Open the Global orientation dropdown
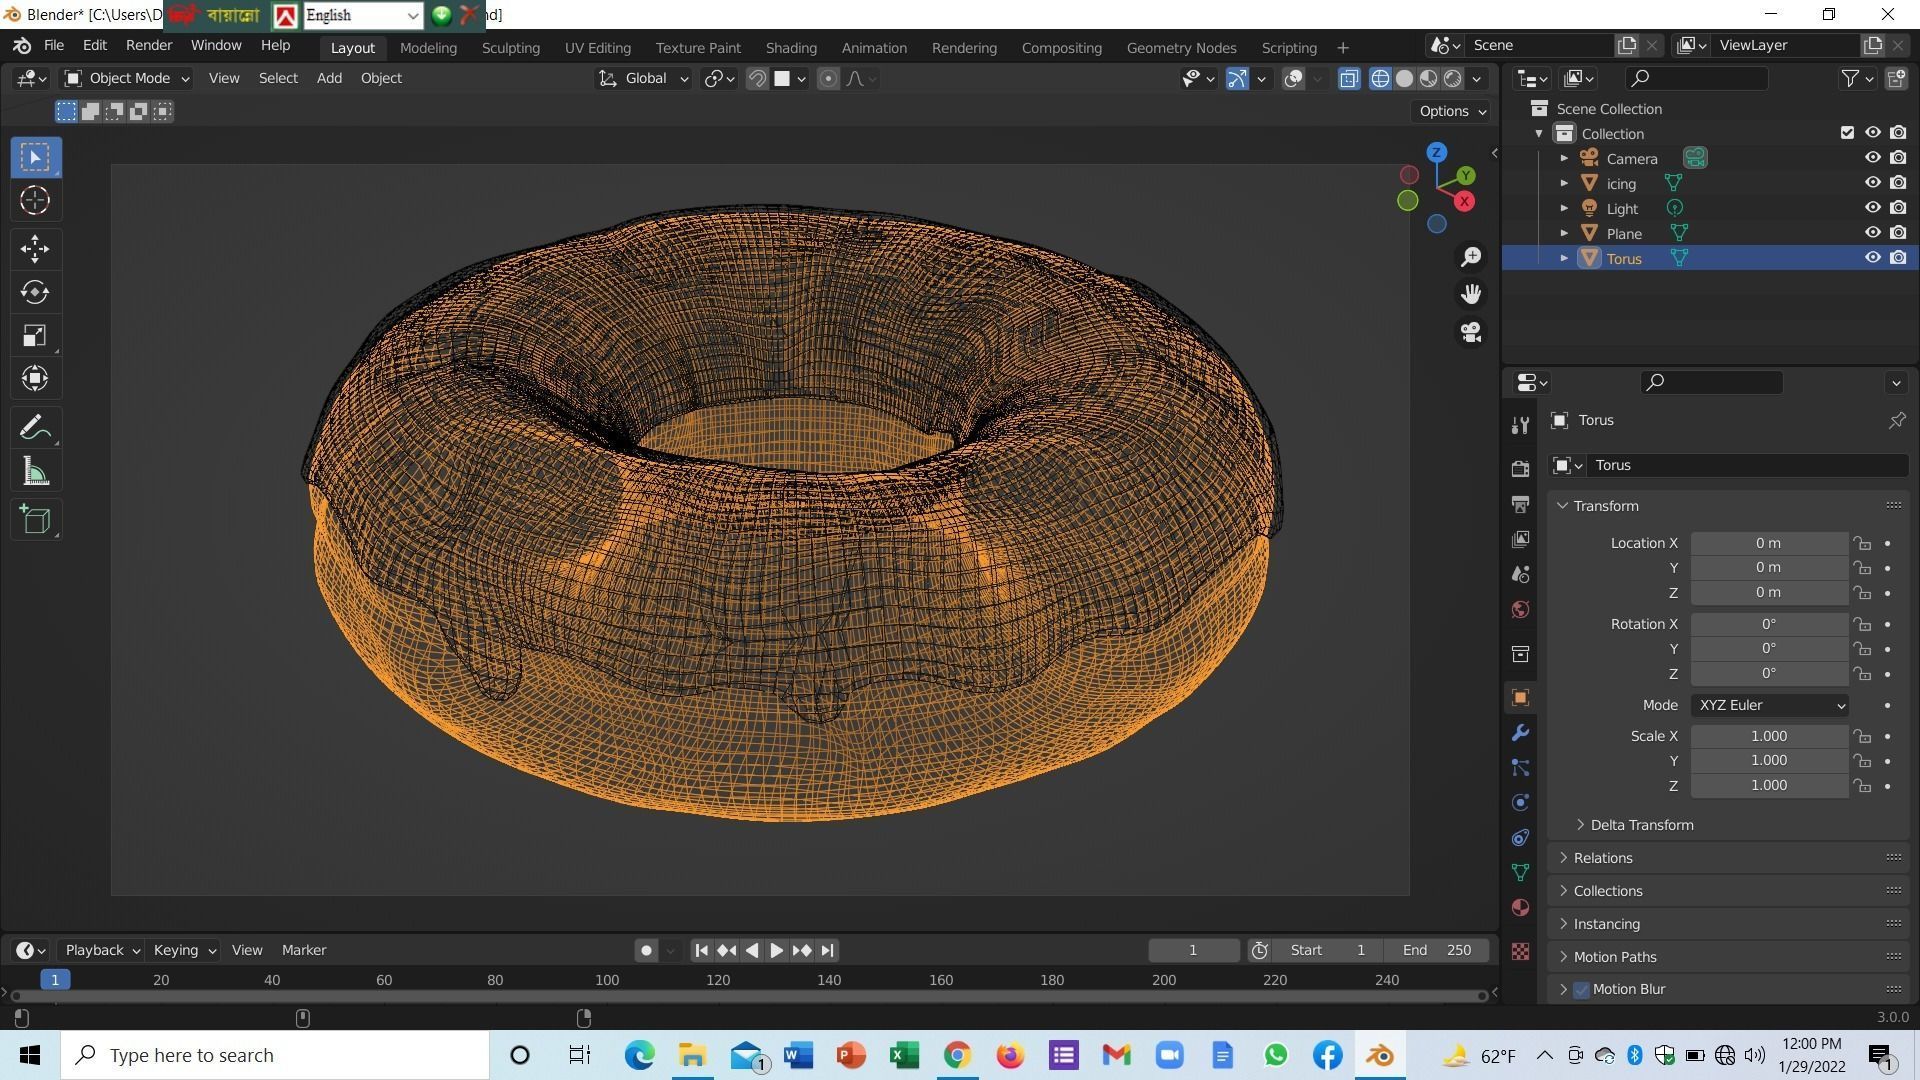 click(x=643, y=79)
